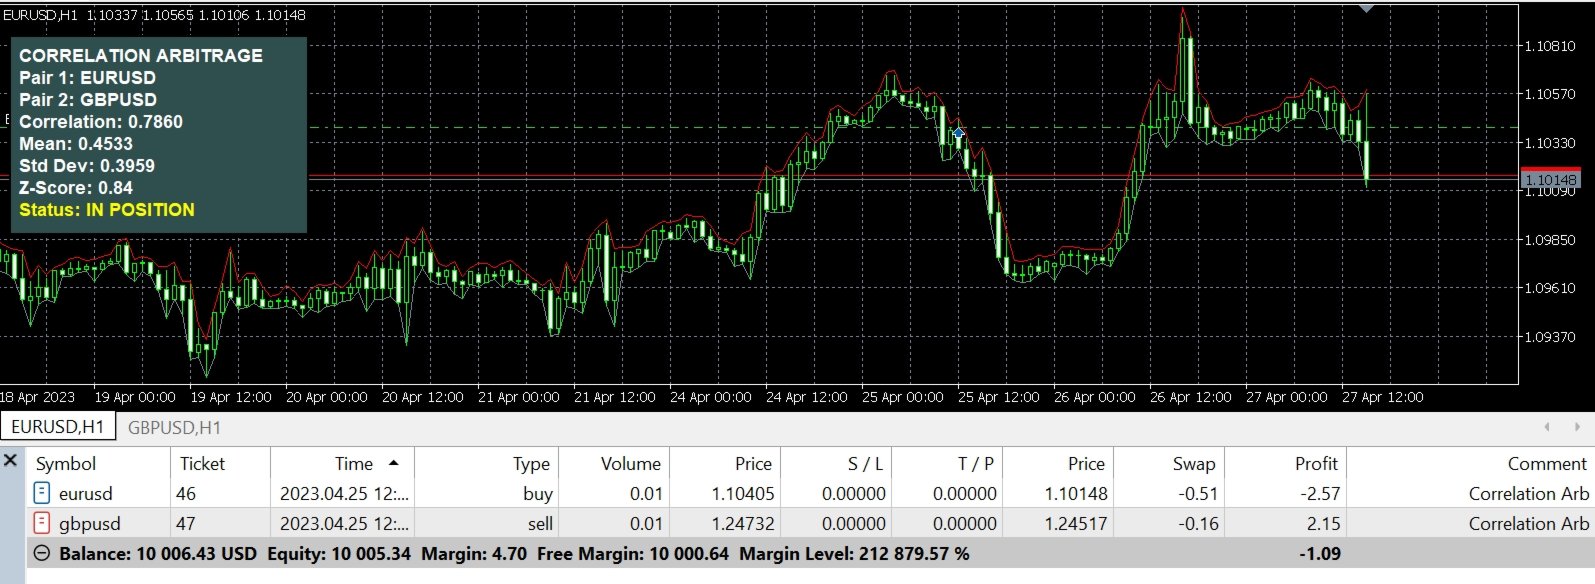Viewport: 1595px width, 584px height.
Task: Click the gbpusd current price 1.24517
Action: point(1076,523)
